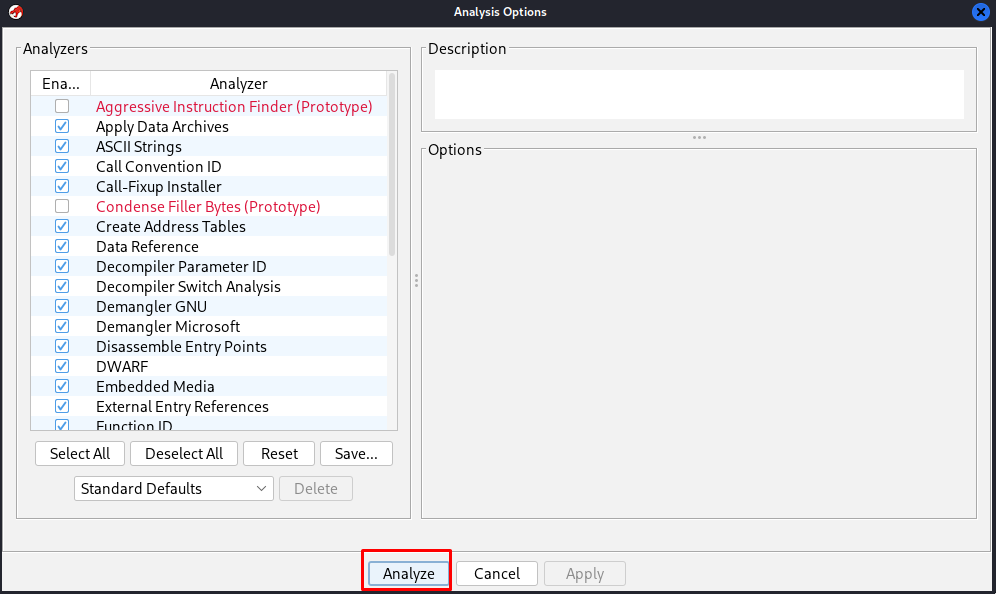Toggle the Demangler GNU checkbox

coord(62,306)
